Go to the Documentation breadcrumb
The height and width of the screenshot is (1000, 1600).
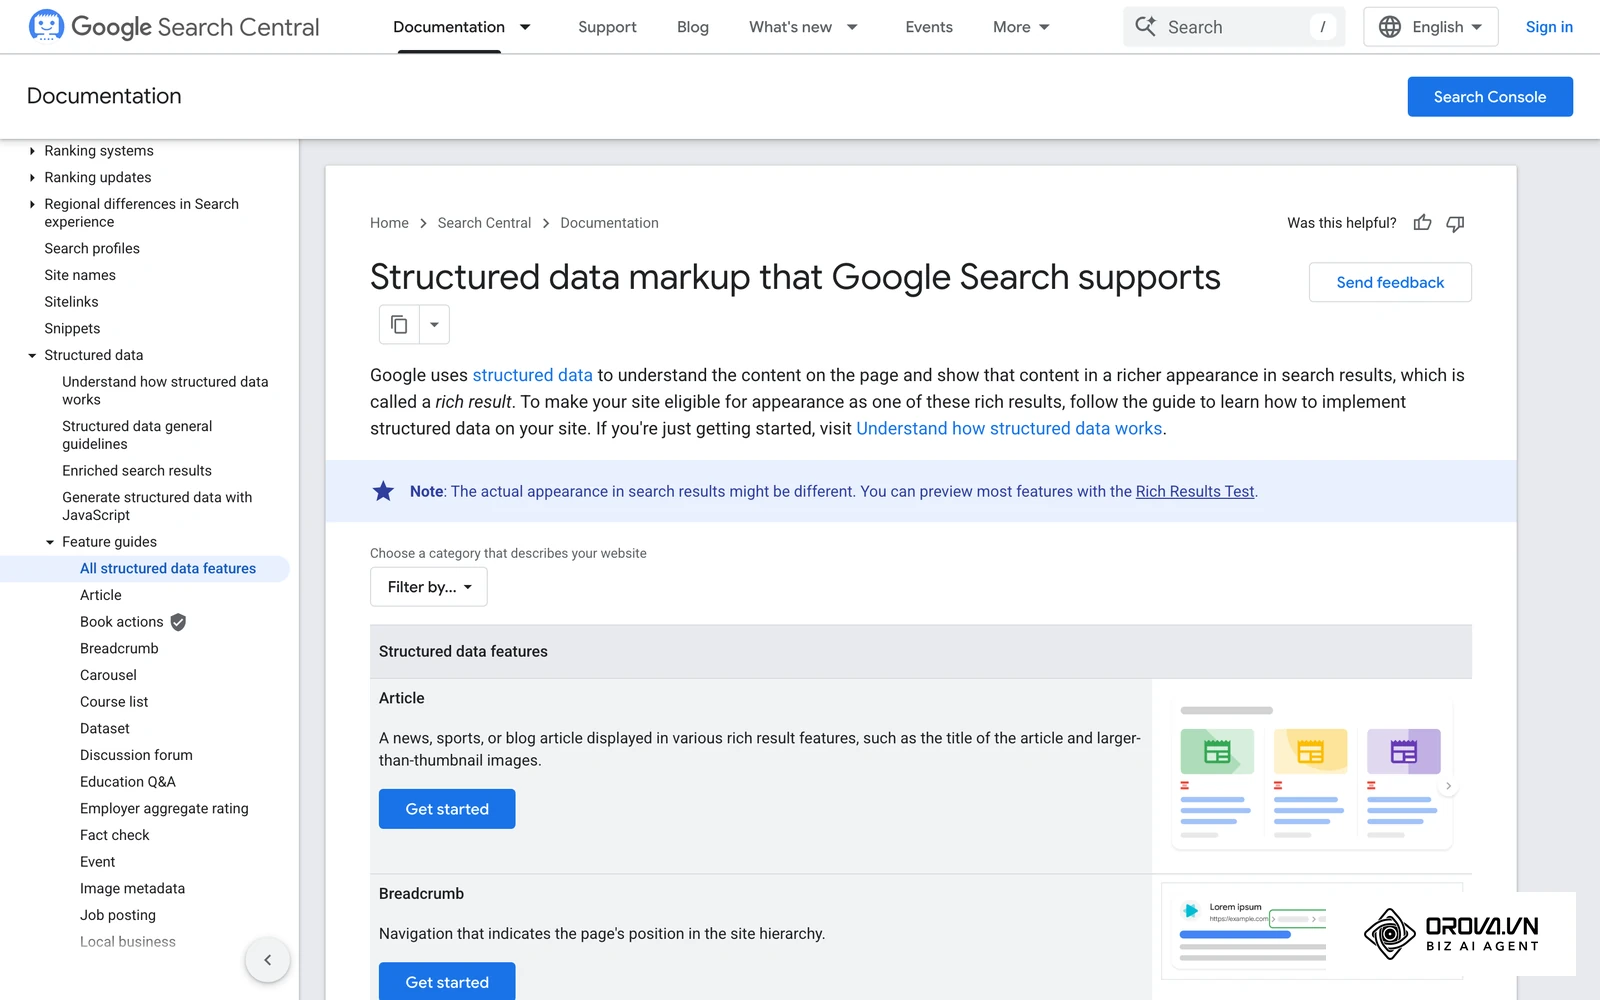tap(609, 223)
